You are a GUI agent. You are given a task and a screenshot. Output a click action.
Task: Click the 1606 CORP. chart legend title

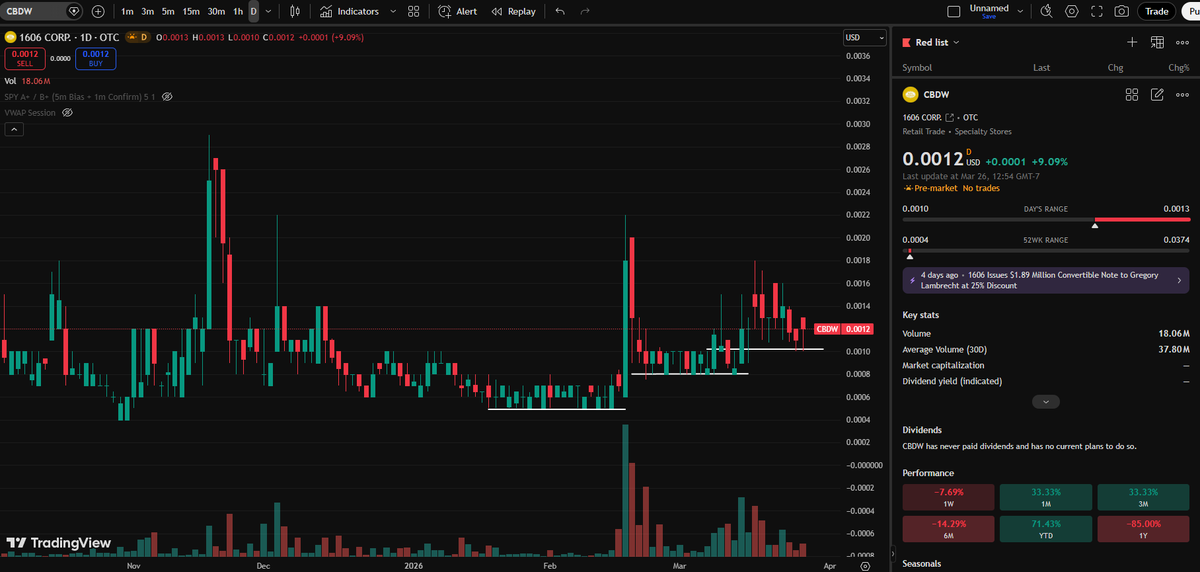click(x=68, y=37)
